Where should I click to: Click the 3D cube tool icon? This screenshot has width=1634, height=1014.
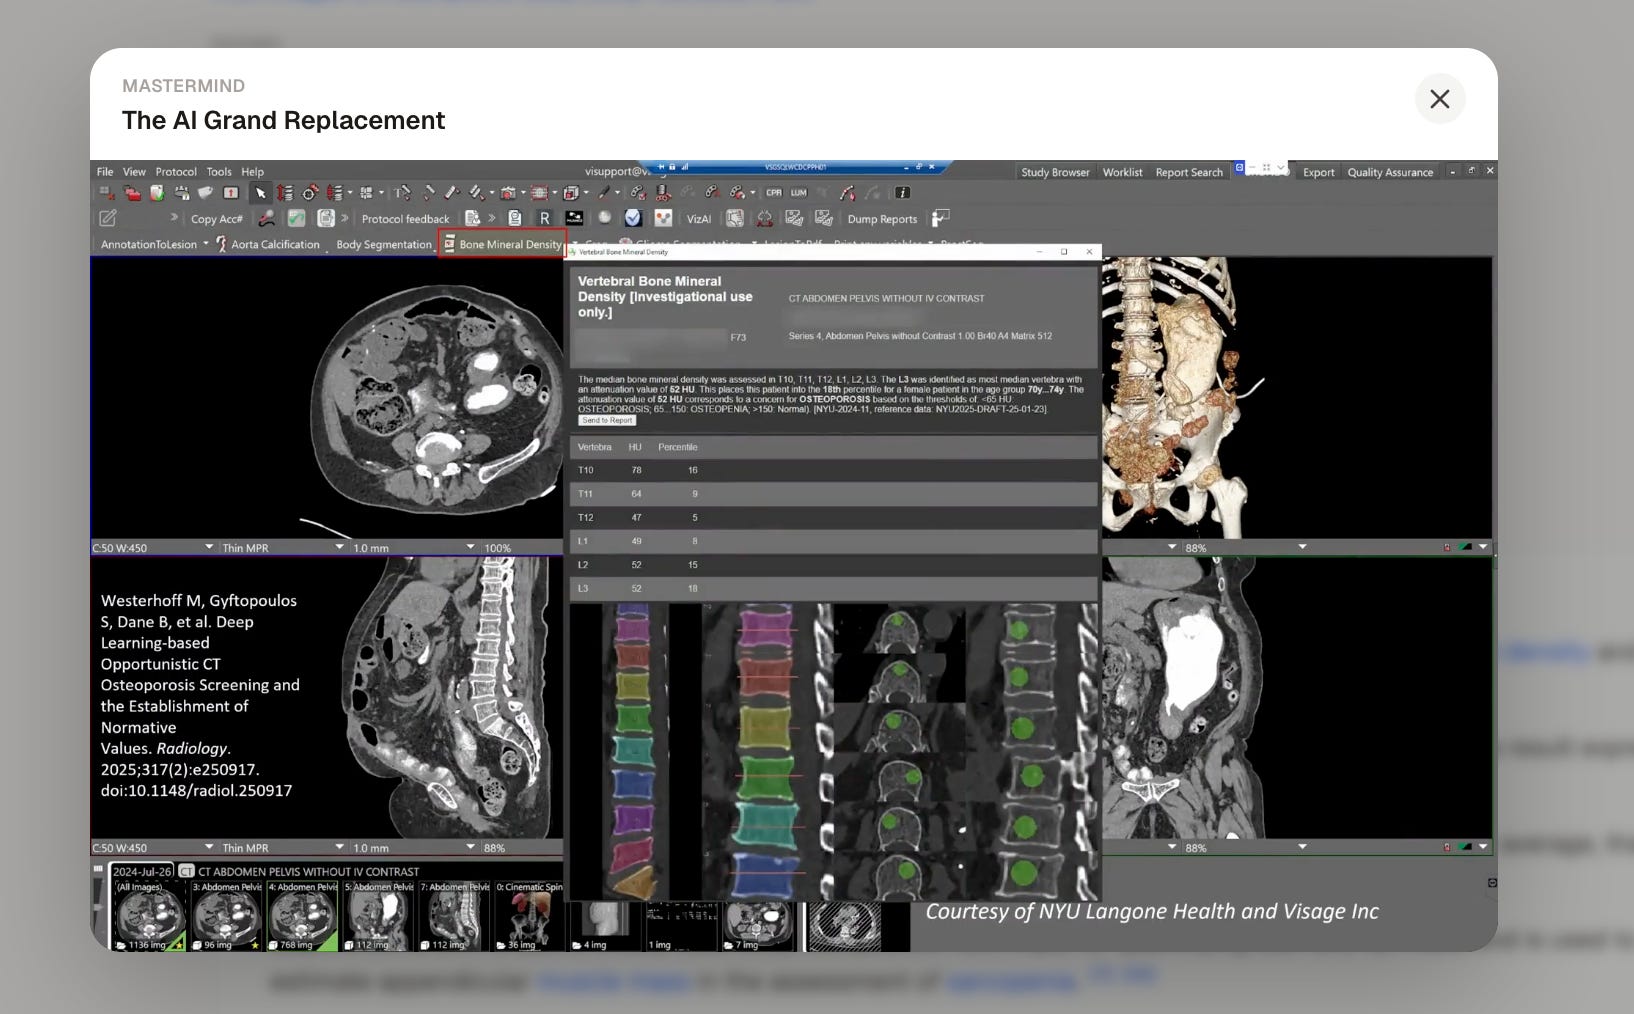571,193
